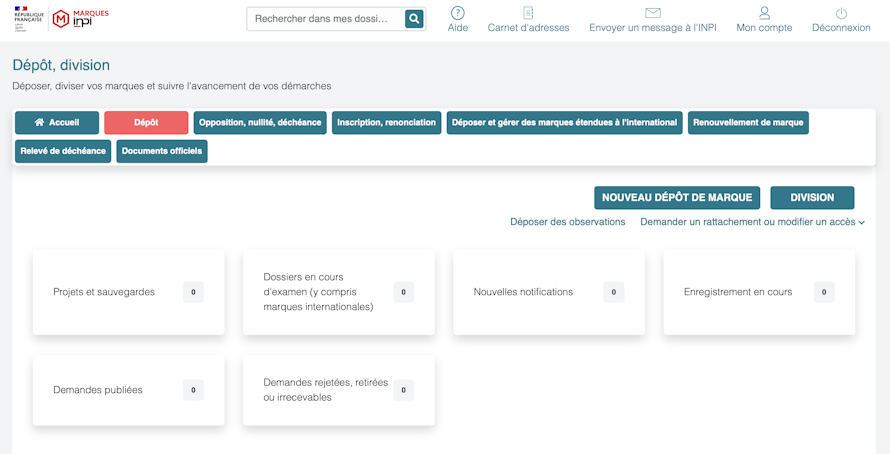
Task: Follow the Déposer des observations link
Action: [568, 222]
